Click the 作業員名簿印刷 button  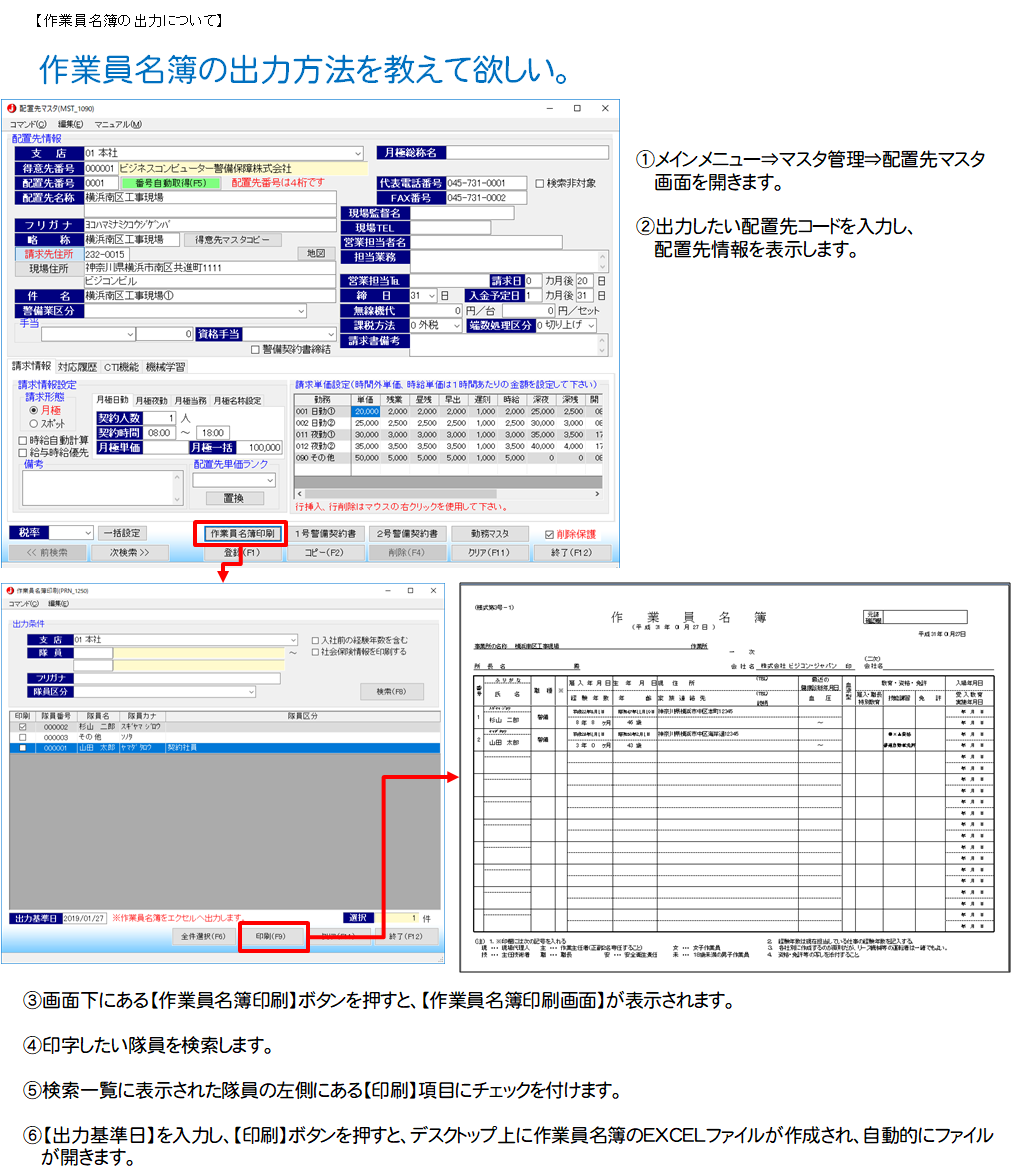pos(241,534)
